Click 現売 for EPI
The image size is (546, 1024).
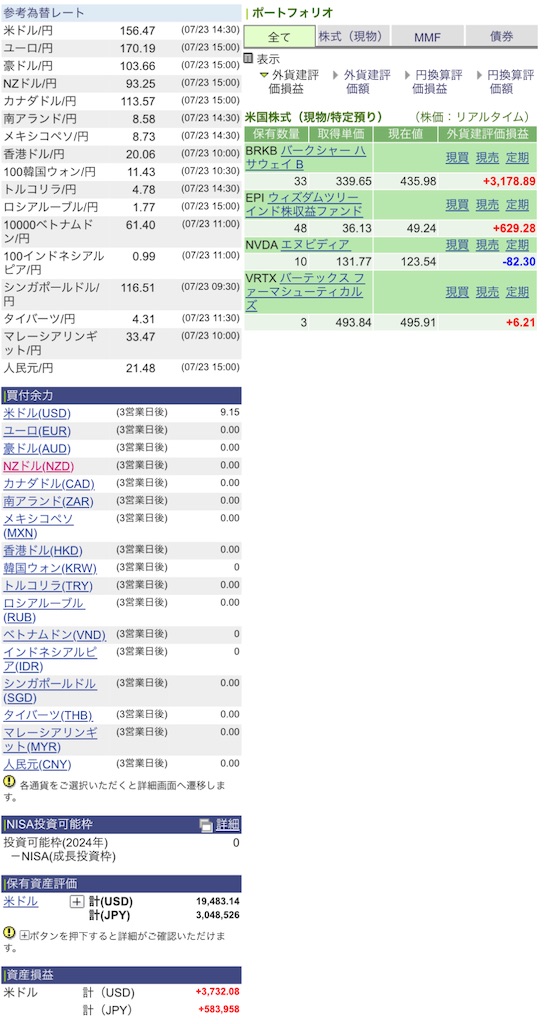coord(487,204)
